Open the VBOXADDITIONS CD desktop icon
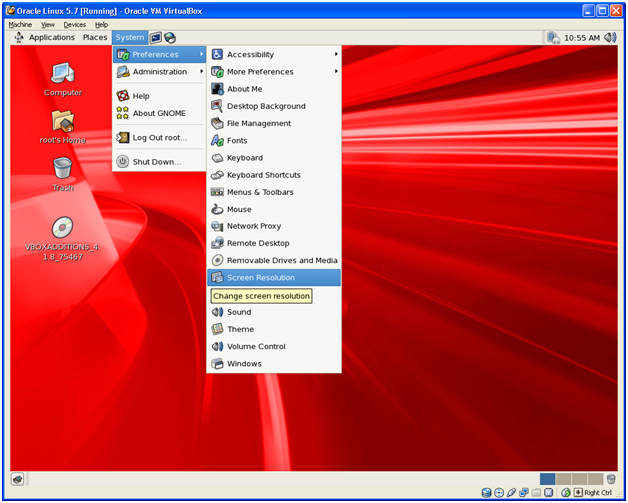Image resolution: width=628 pixels, height=503 pixels. (x=63, y=239)
